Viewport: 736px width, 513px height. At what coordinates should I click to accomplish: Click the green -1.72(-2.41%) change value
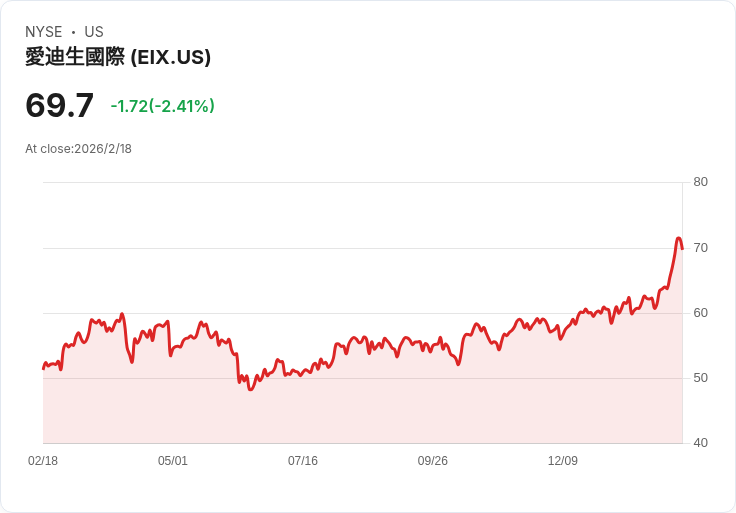162,106
